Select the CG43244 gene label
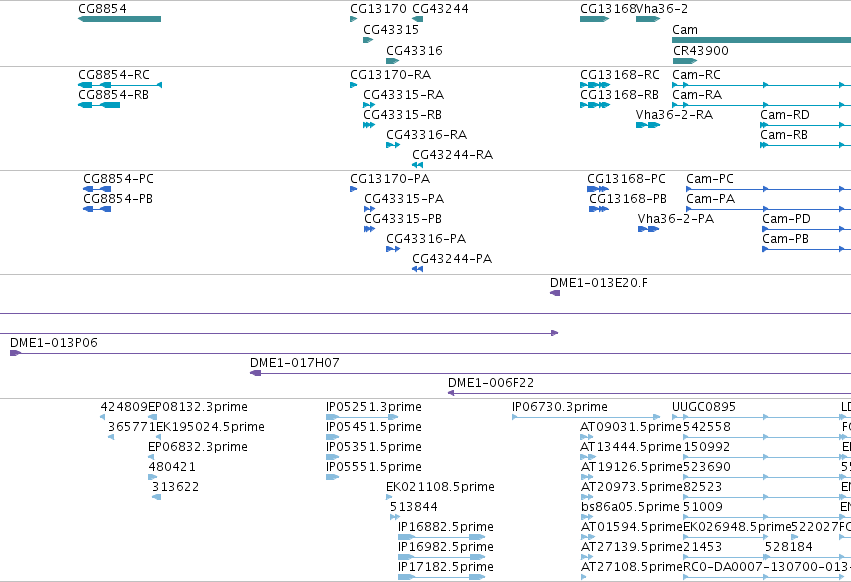Image resolution: width=851 pixels, height=582 pixels. 440,9
